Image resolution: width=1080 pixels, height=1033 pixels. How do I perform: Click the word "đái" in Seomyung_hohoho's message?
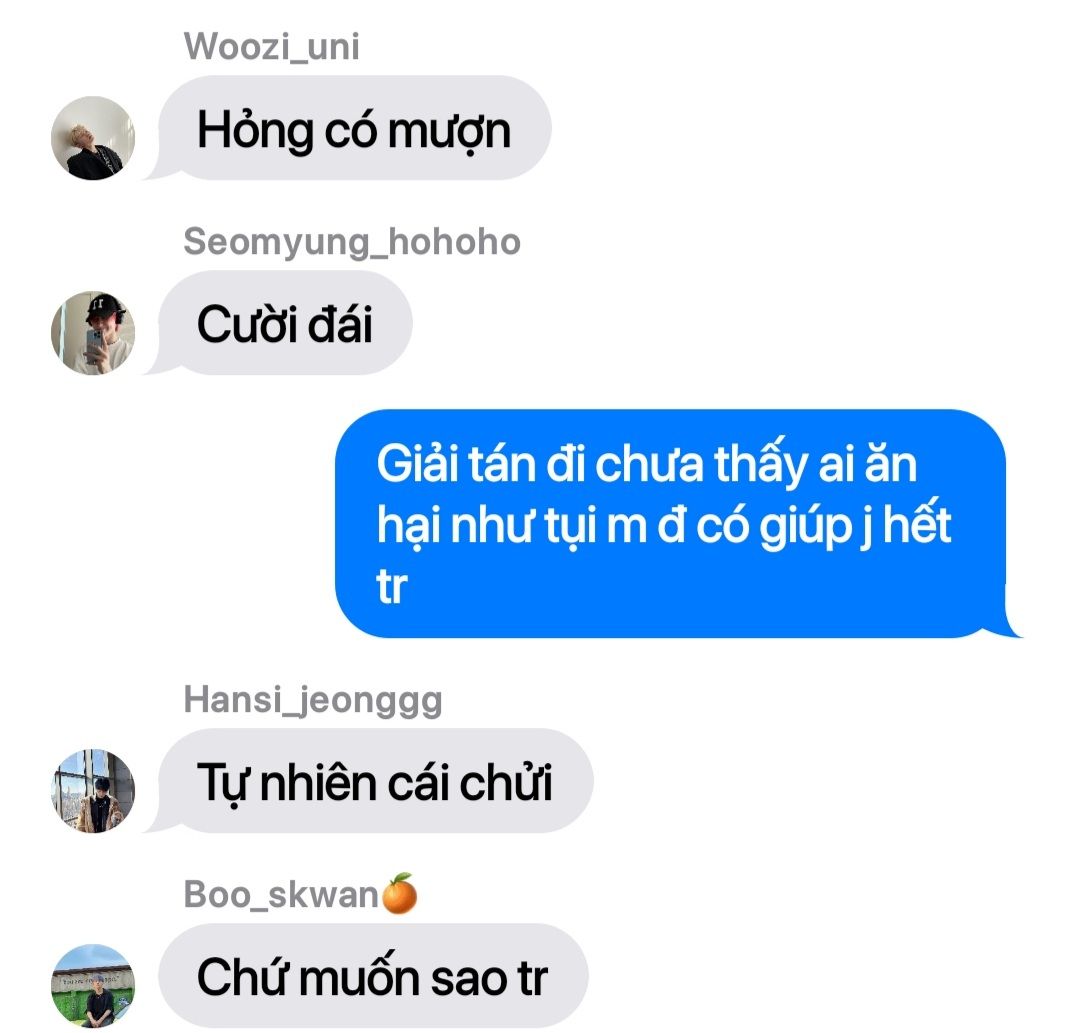pyautogui.click(x=340, y=323)
